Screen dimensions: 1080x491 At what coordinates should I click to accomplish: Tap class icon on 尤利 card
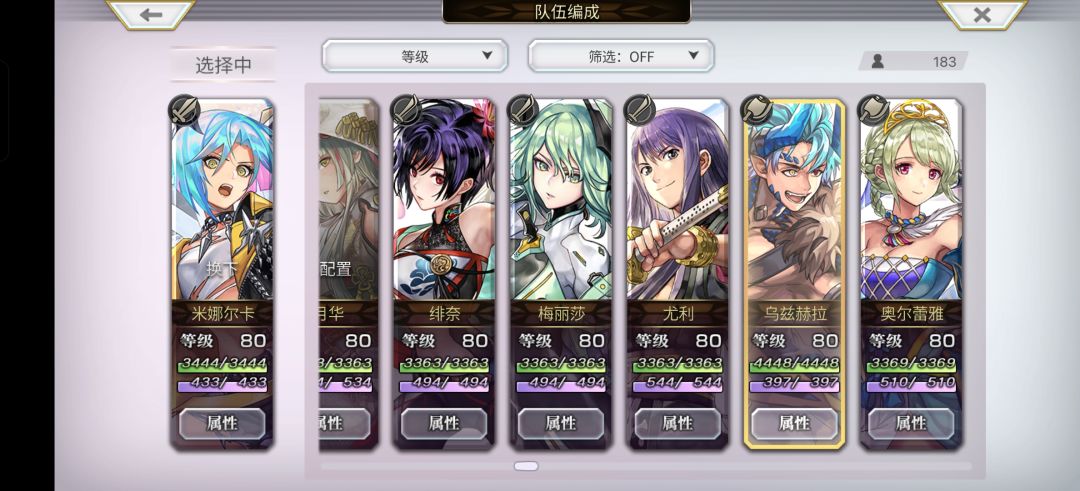(x=640, y=110)
